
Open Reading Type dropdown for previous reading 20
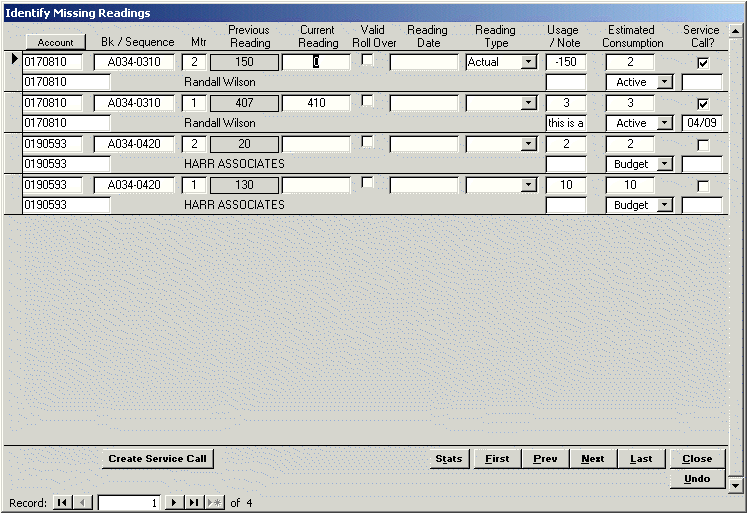[x=528, y=144]
